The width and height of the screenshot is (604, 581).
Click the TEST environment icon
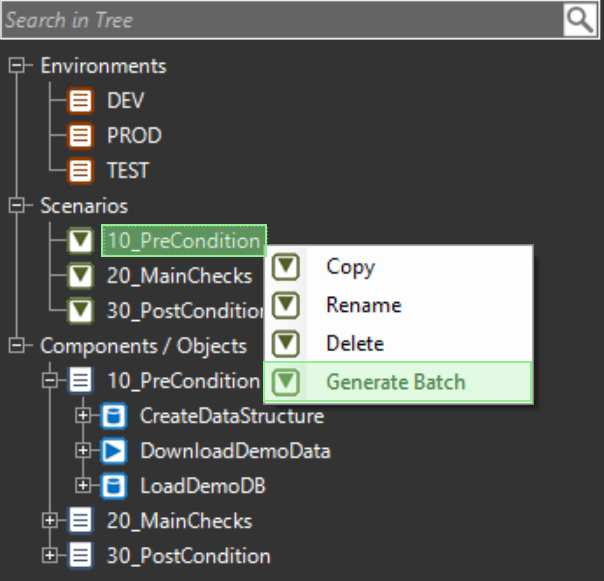coord(81,171)
